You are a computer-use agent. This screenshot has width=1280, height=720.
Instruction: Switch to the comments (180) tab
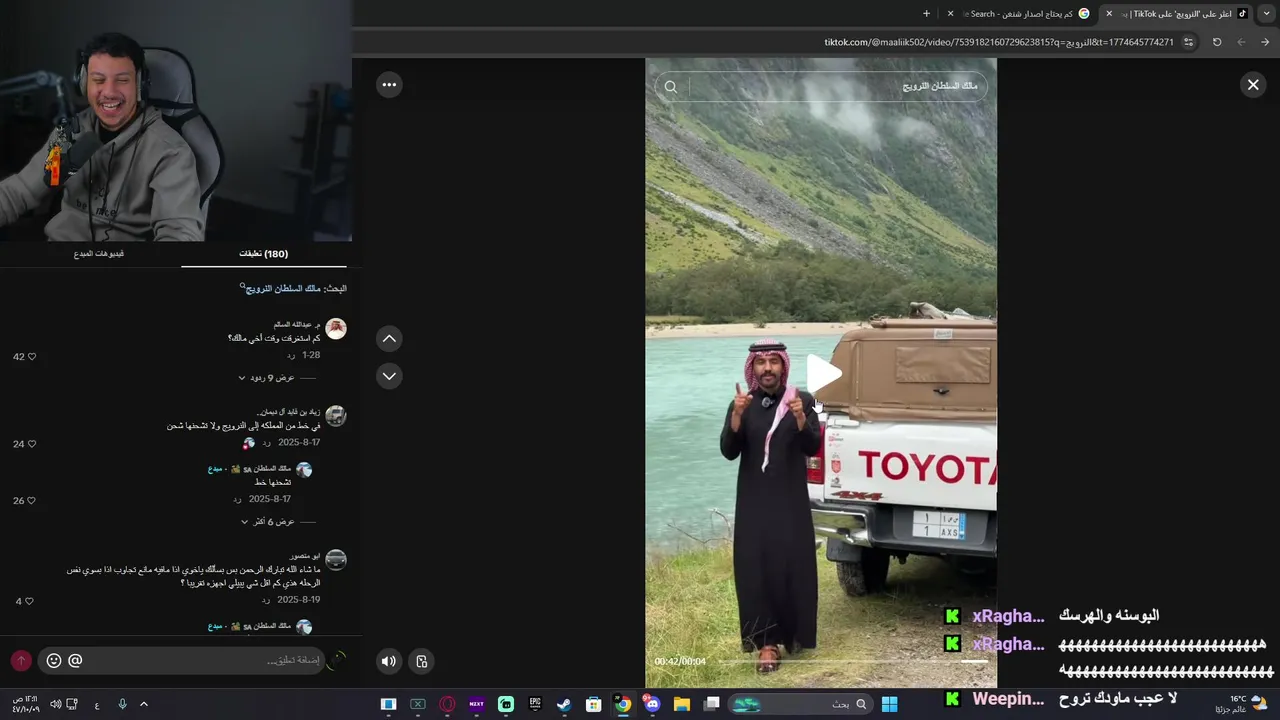264,254
